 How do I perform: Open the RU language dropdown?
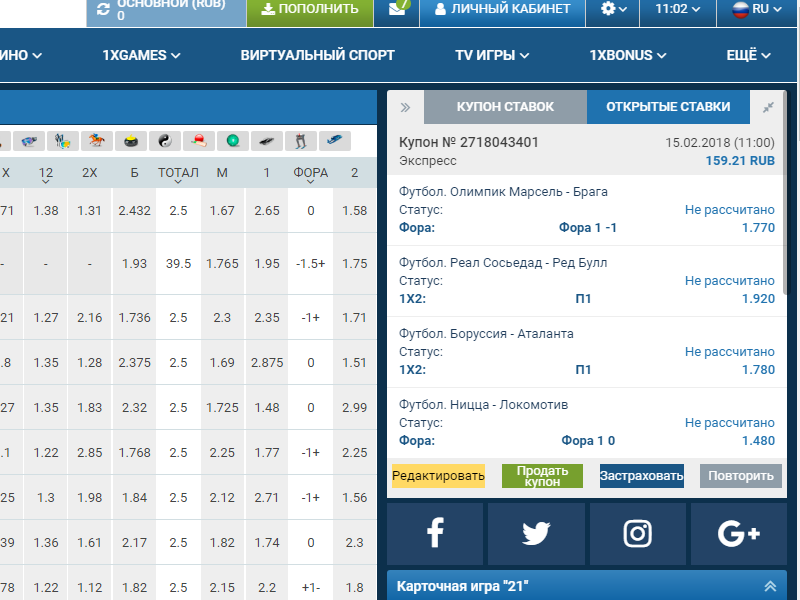(757, 9)
